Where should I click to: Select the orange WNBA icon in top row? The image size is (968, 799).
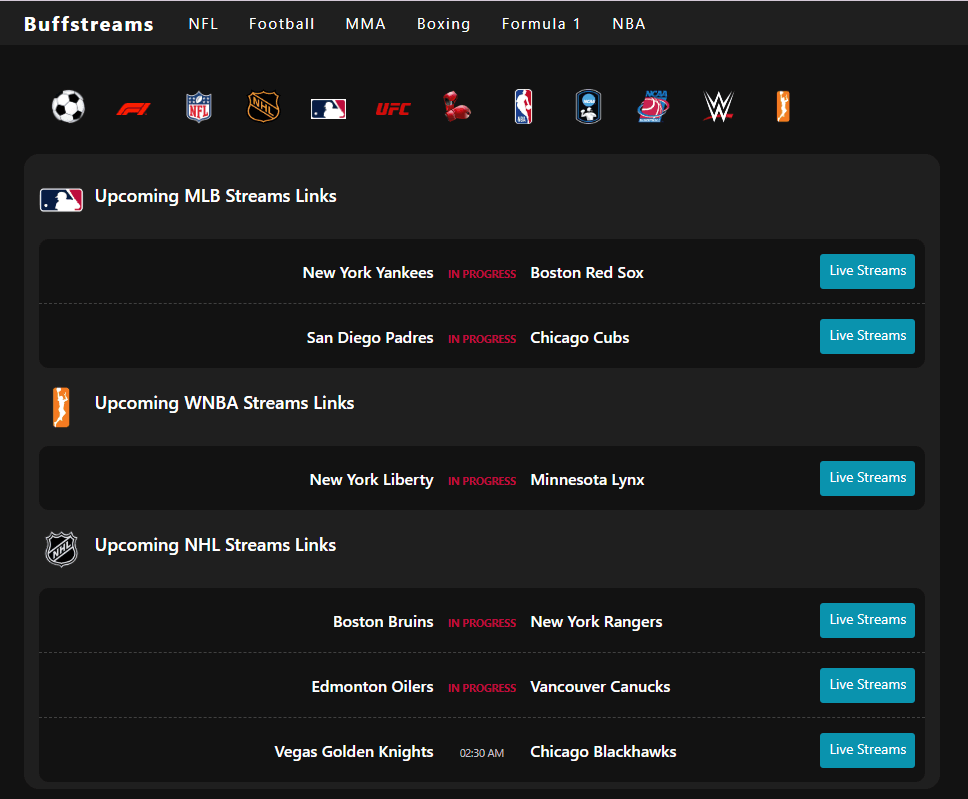[x=783, y=107]
